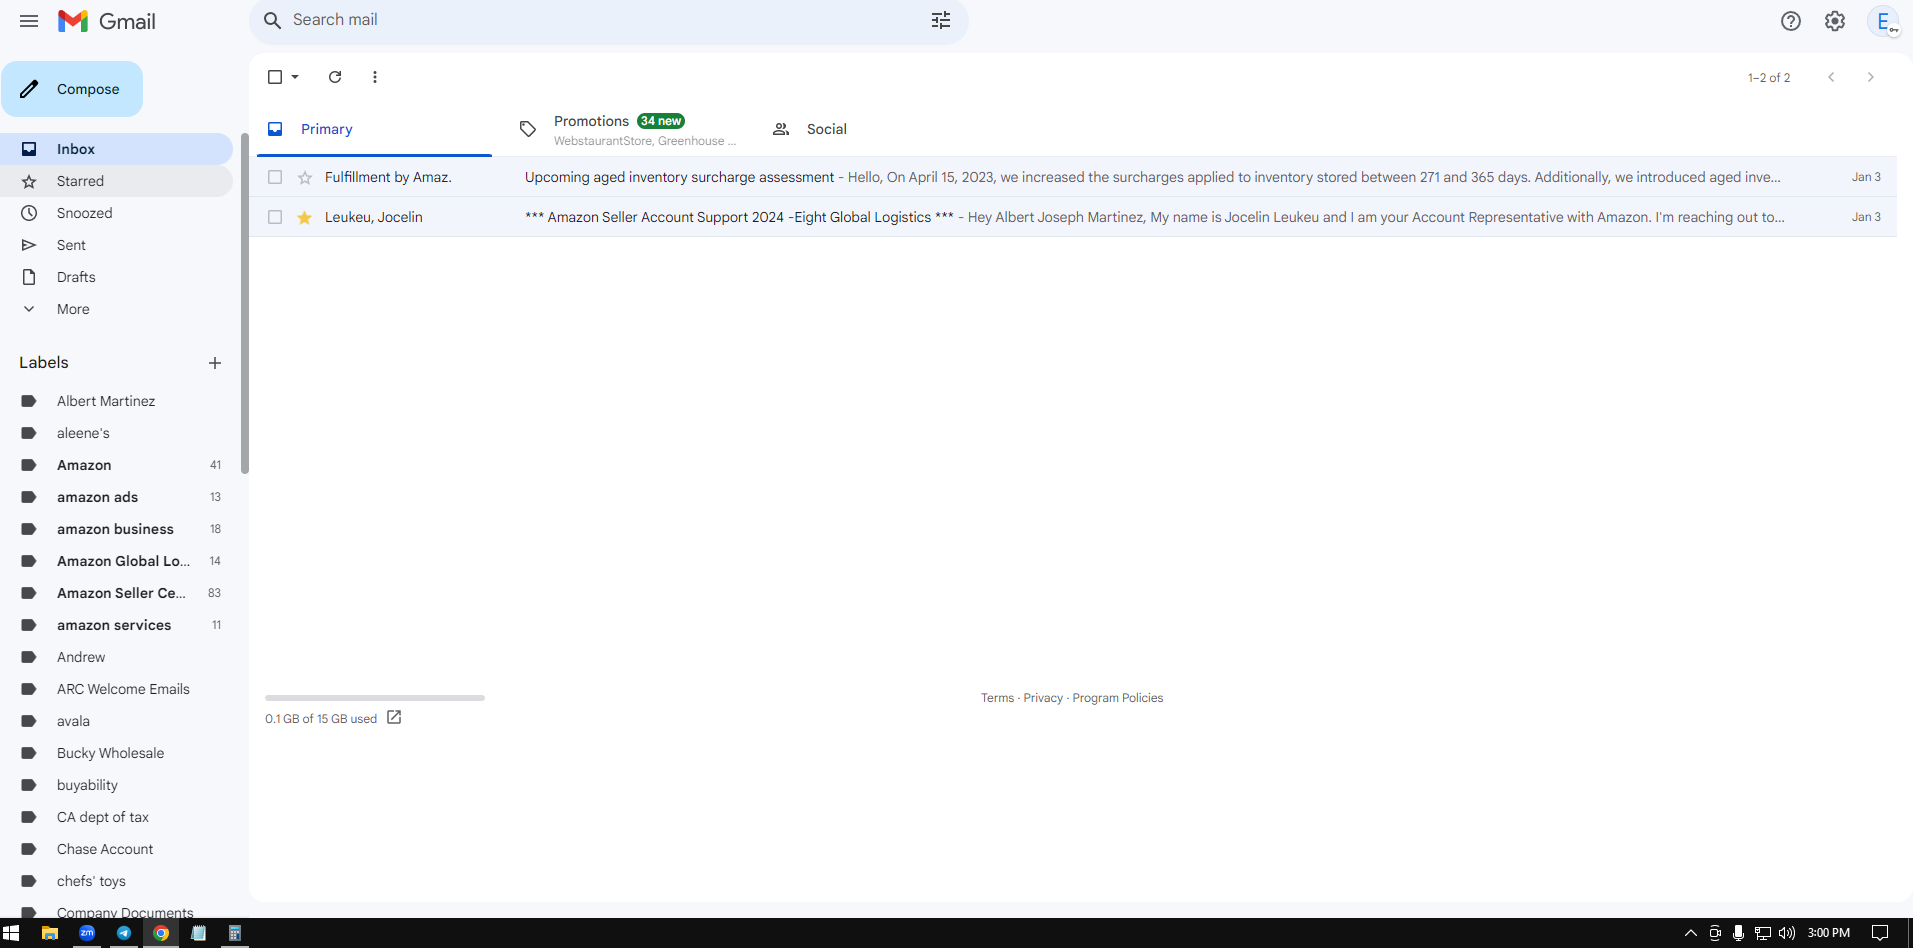Open the Settings gear icon
This screenshot has width=1913, height=948.
click(x=1835, y=21)
